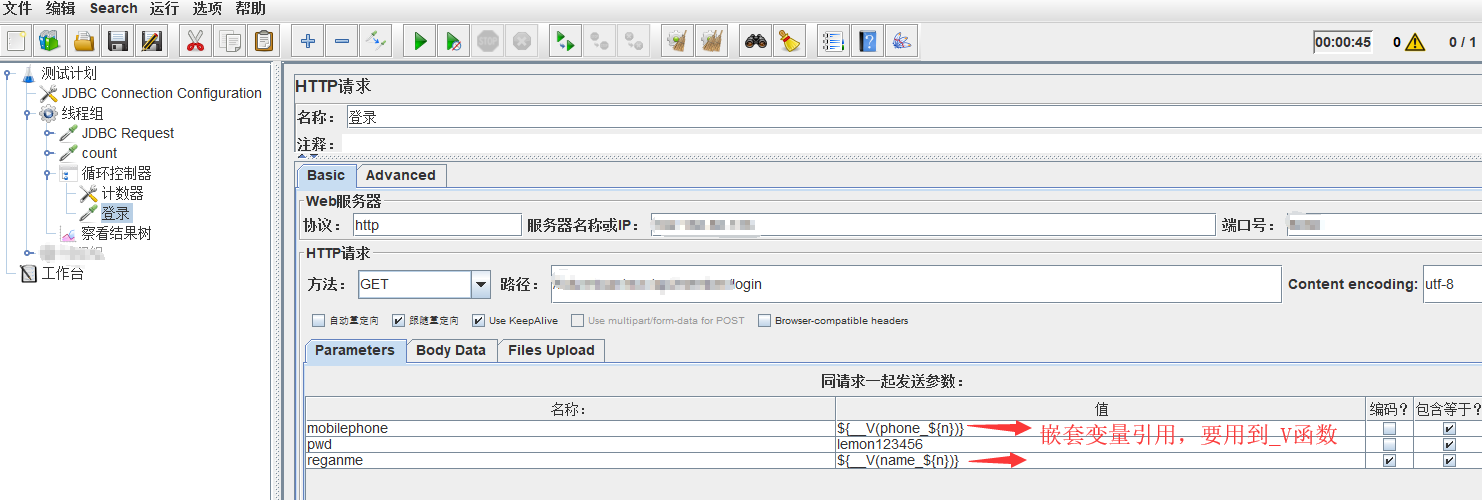Toggle the Use KeepAlive checkbox
The width and height of the screenshot is (1482, 500).
pos(479,321)
